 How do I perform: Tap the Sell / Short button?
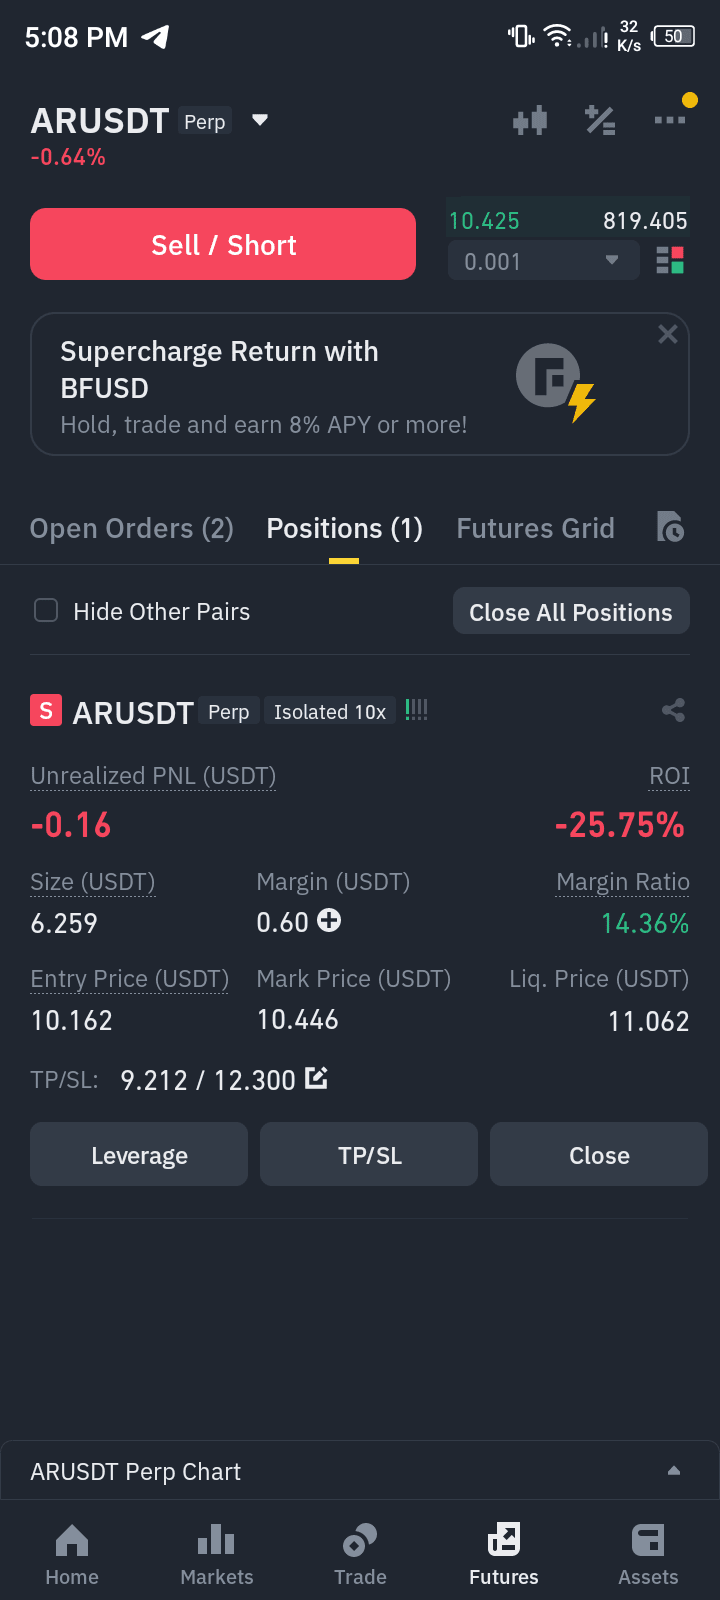(x=223, y=244)
